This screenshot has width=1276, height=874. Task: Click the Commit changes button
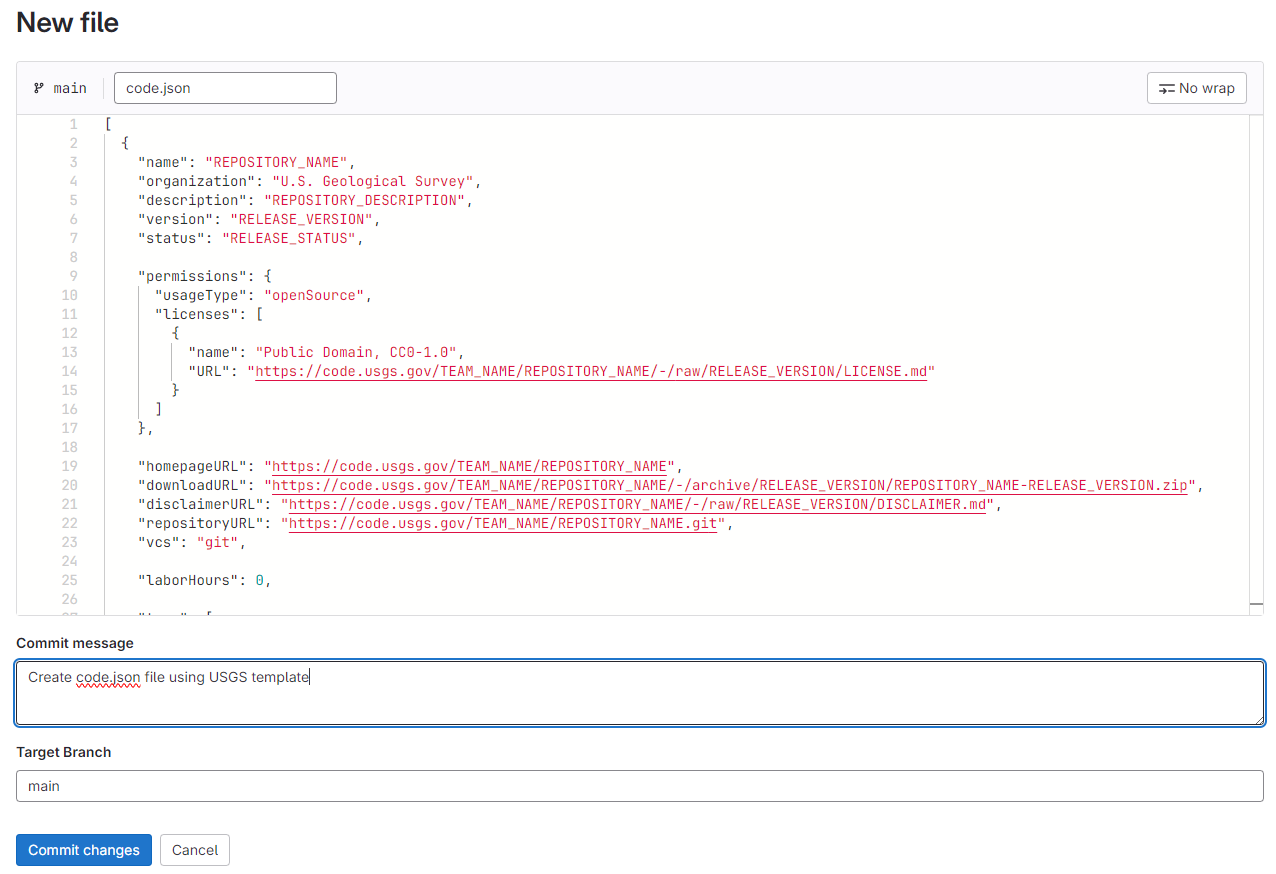[84, 850]
